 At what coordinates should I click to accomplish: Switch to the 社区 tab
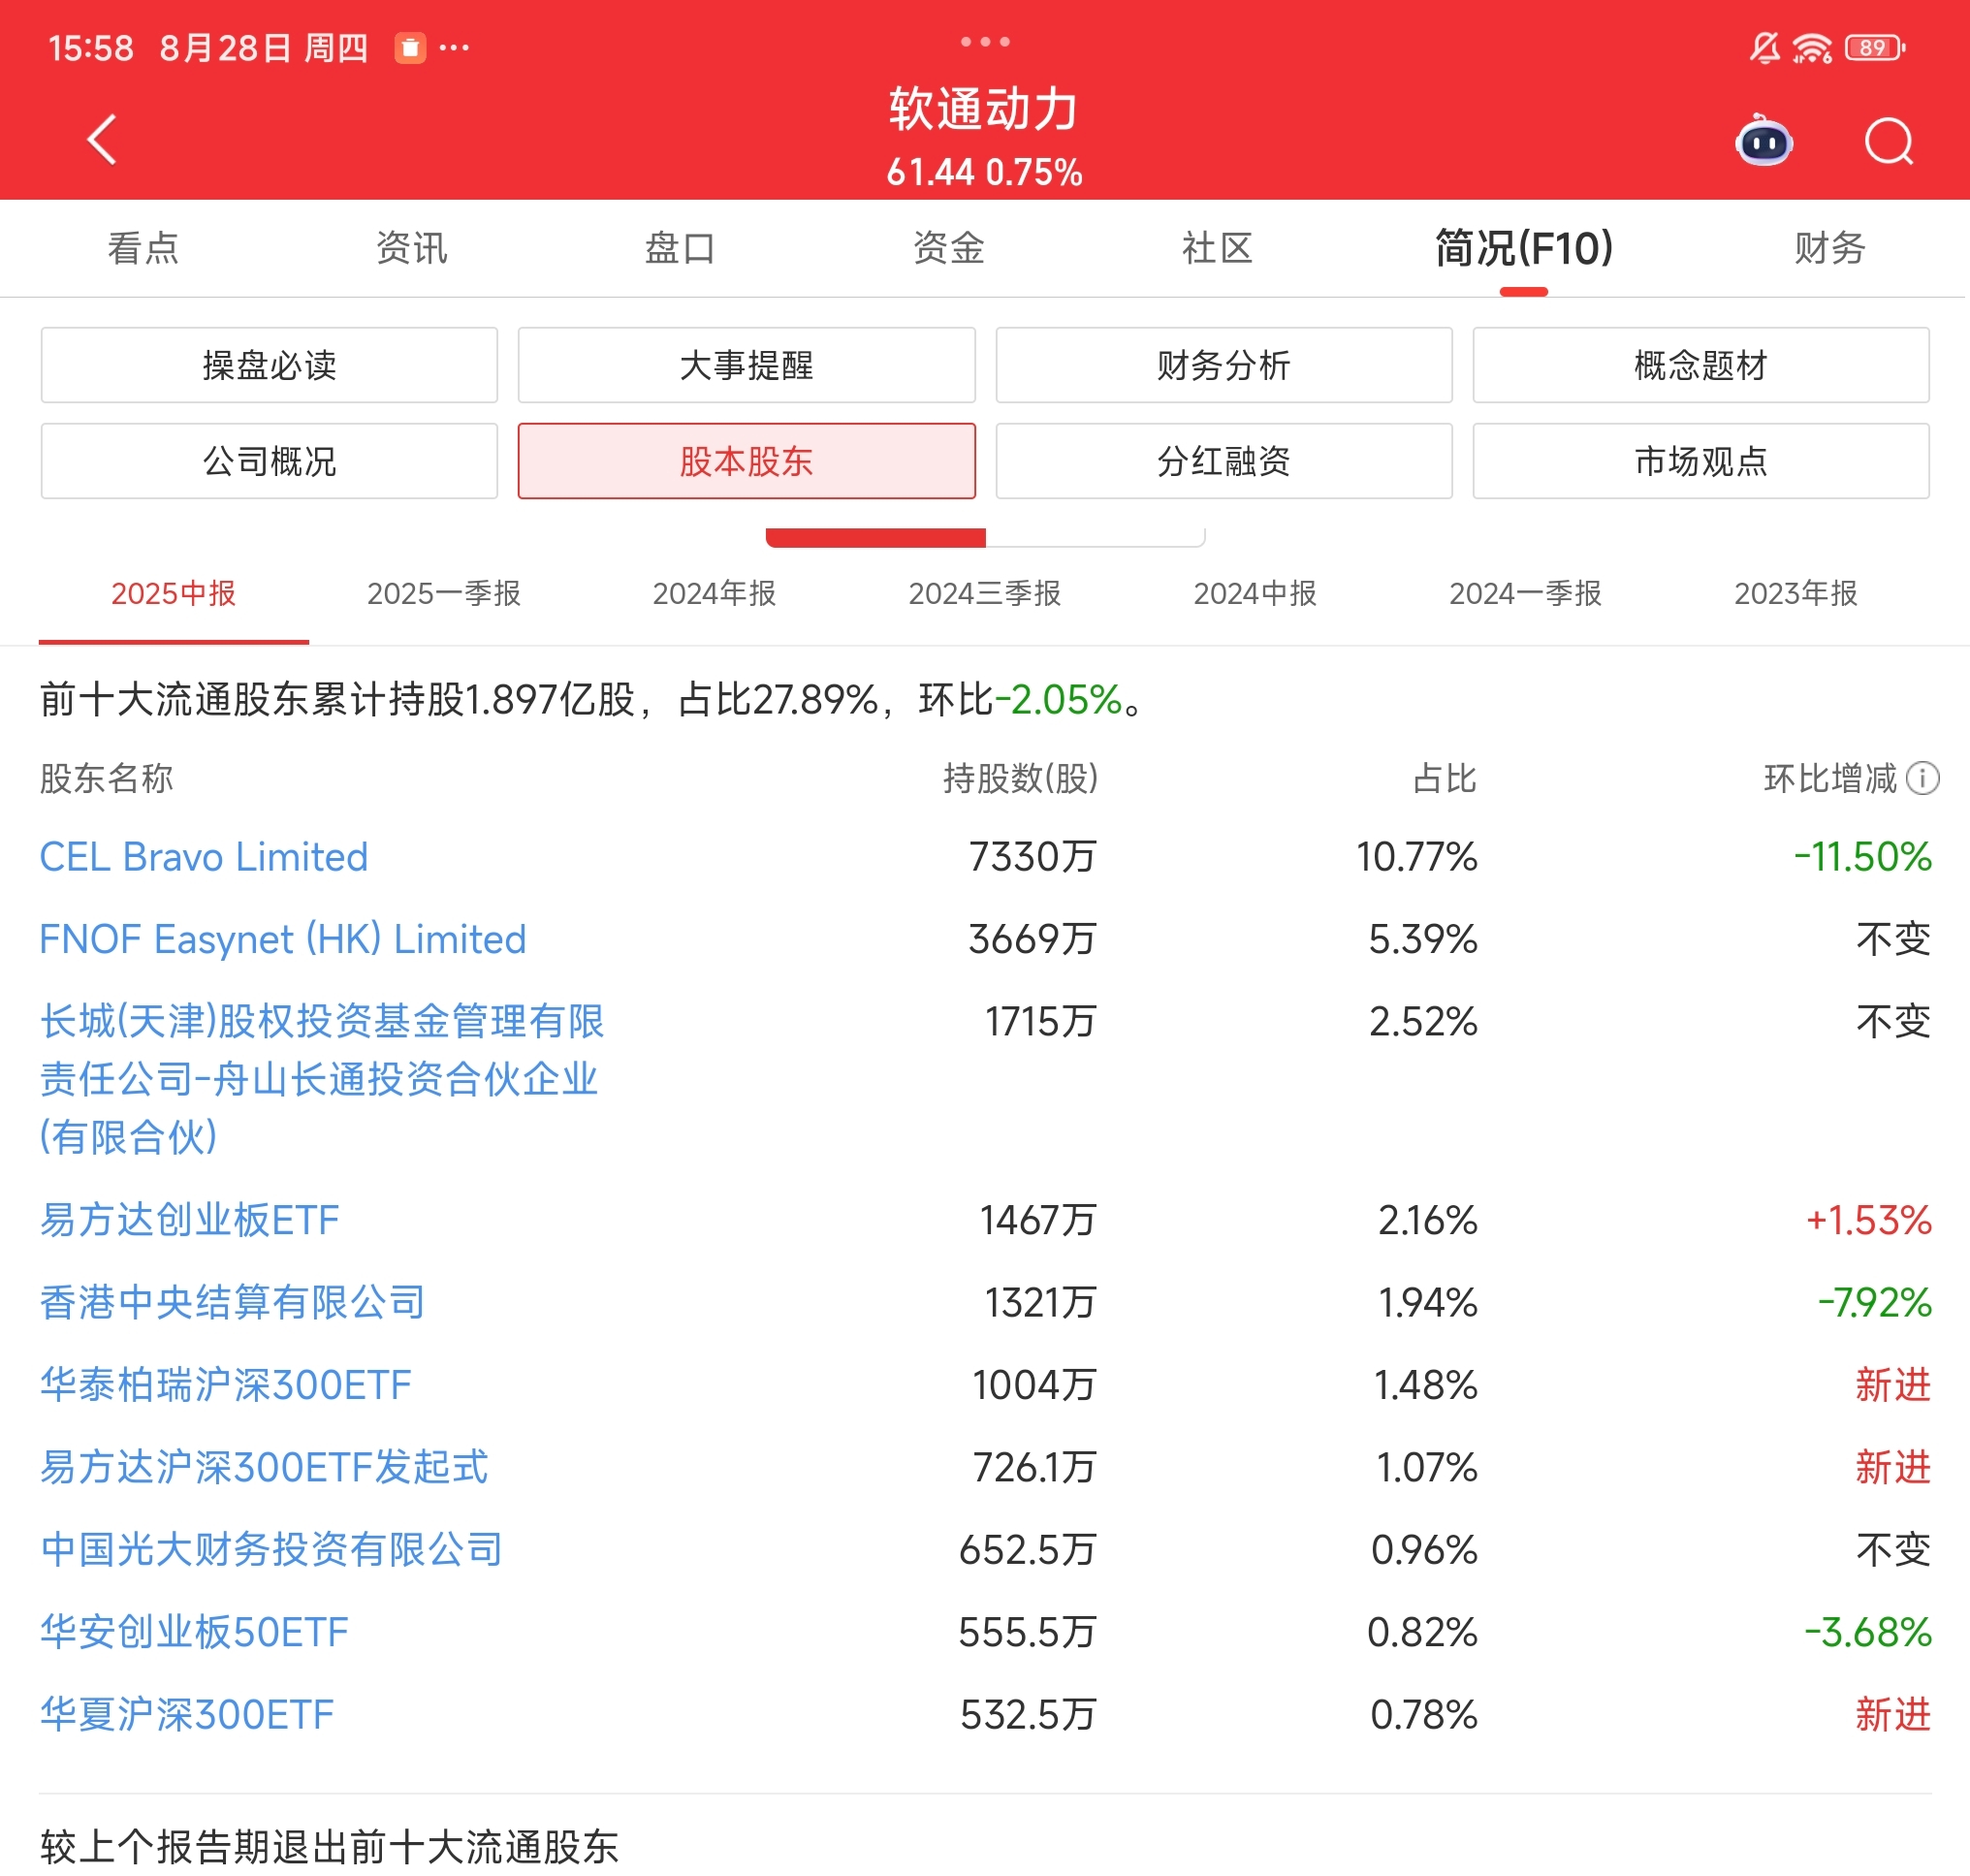click(x=1217, y=248)
